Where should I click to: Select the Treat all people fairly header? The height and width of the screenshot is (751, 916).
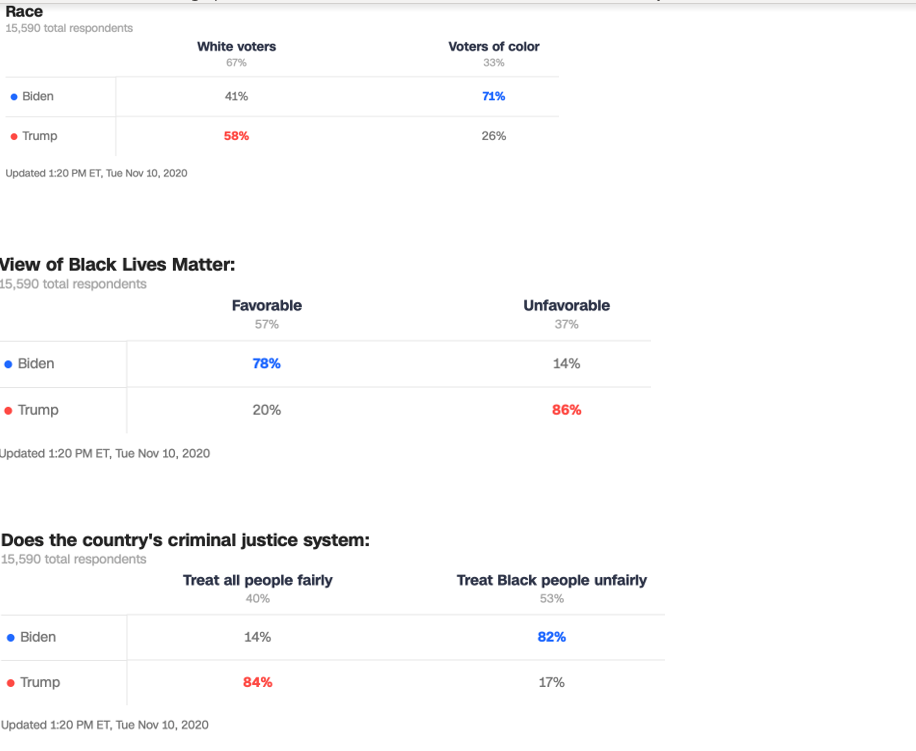[x=258, y=581]
